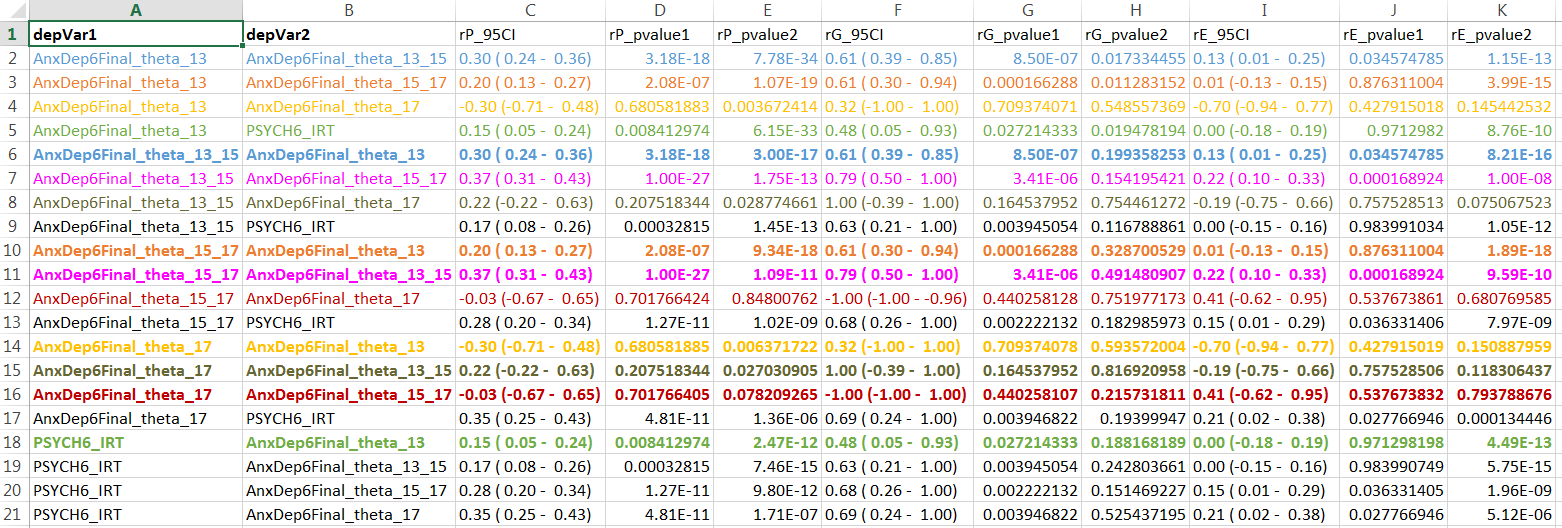Select the row 21 header
The height and width of the screenshot is (528, 1562).
(14, 515)
